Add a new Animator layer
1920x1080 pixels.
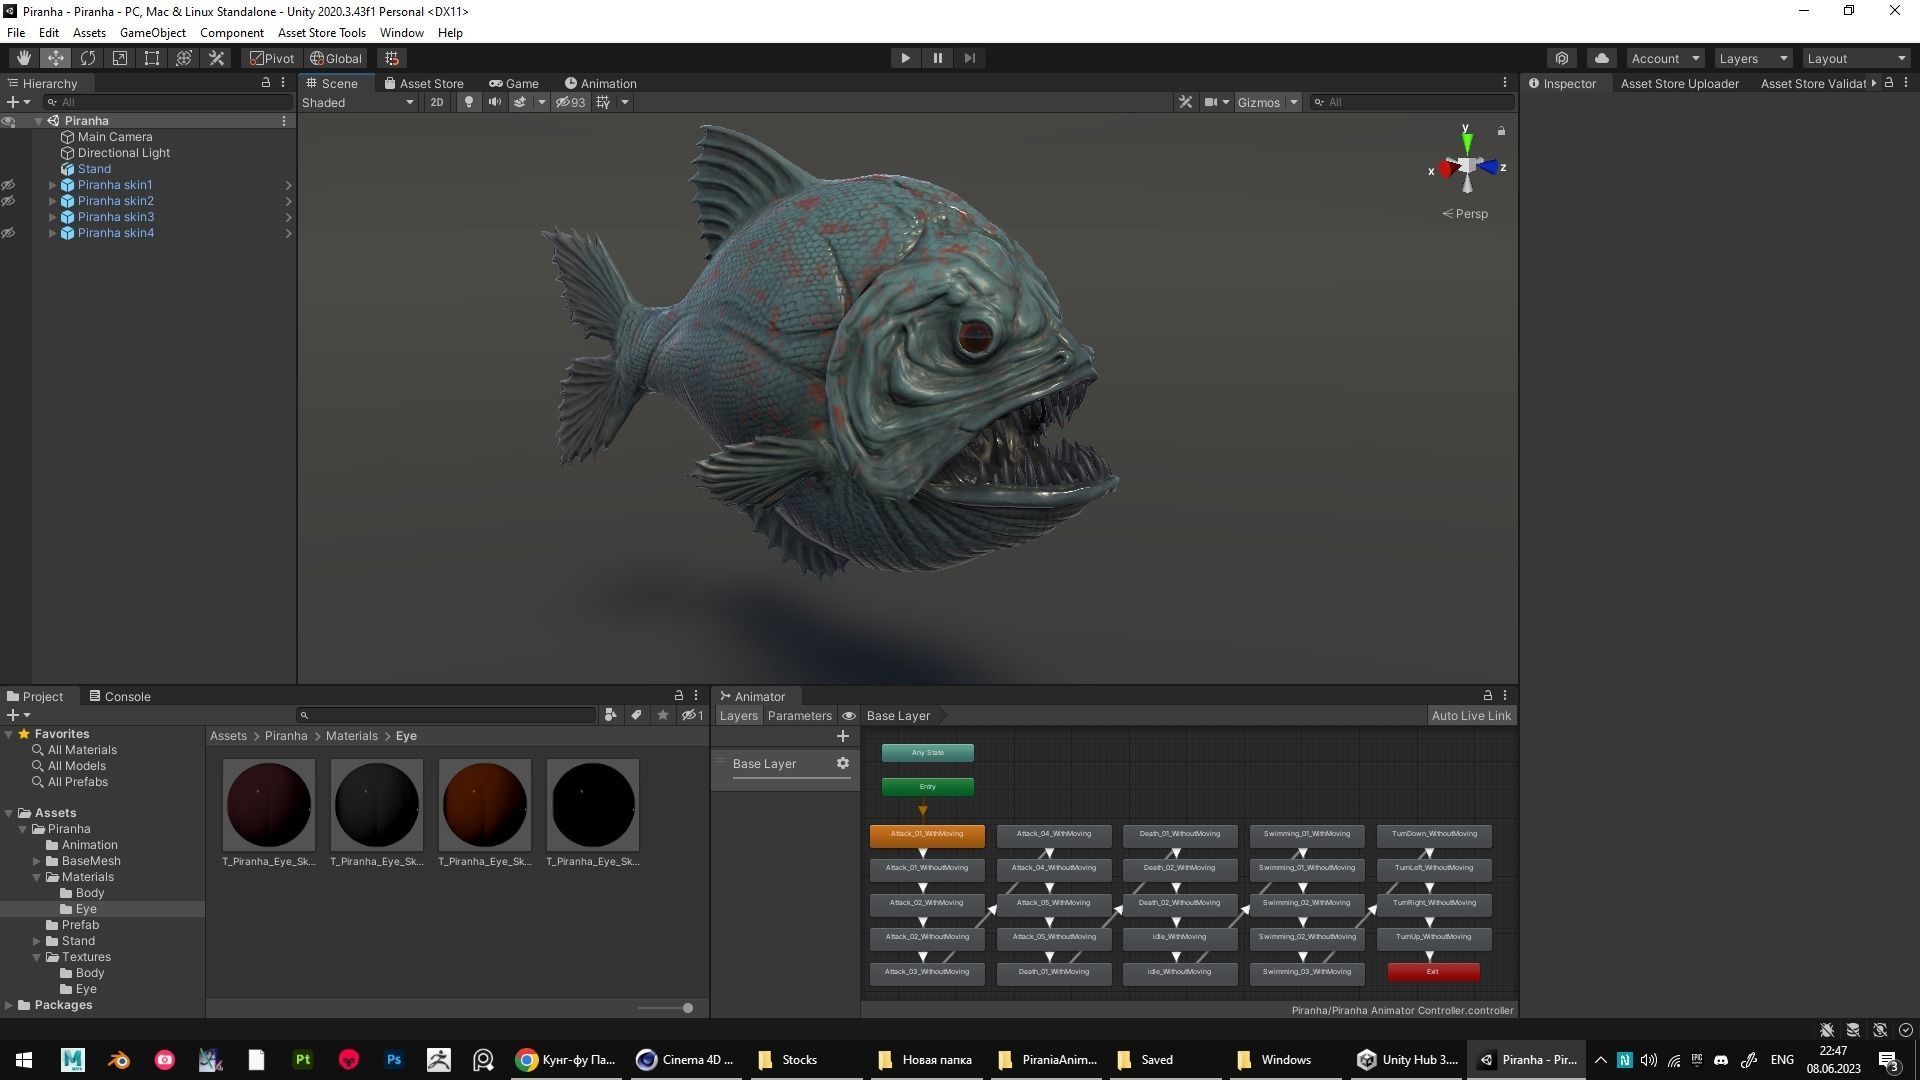click(x=843, y=736)
